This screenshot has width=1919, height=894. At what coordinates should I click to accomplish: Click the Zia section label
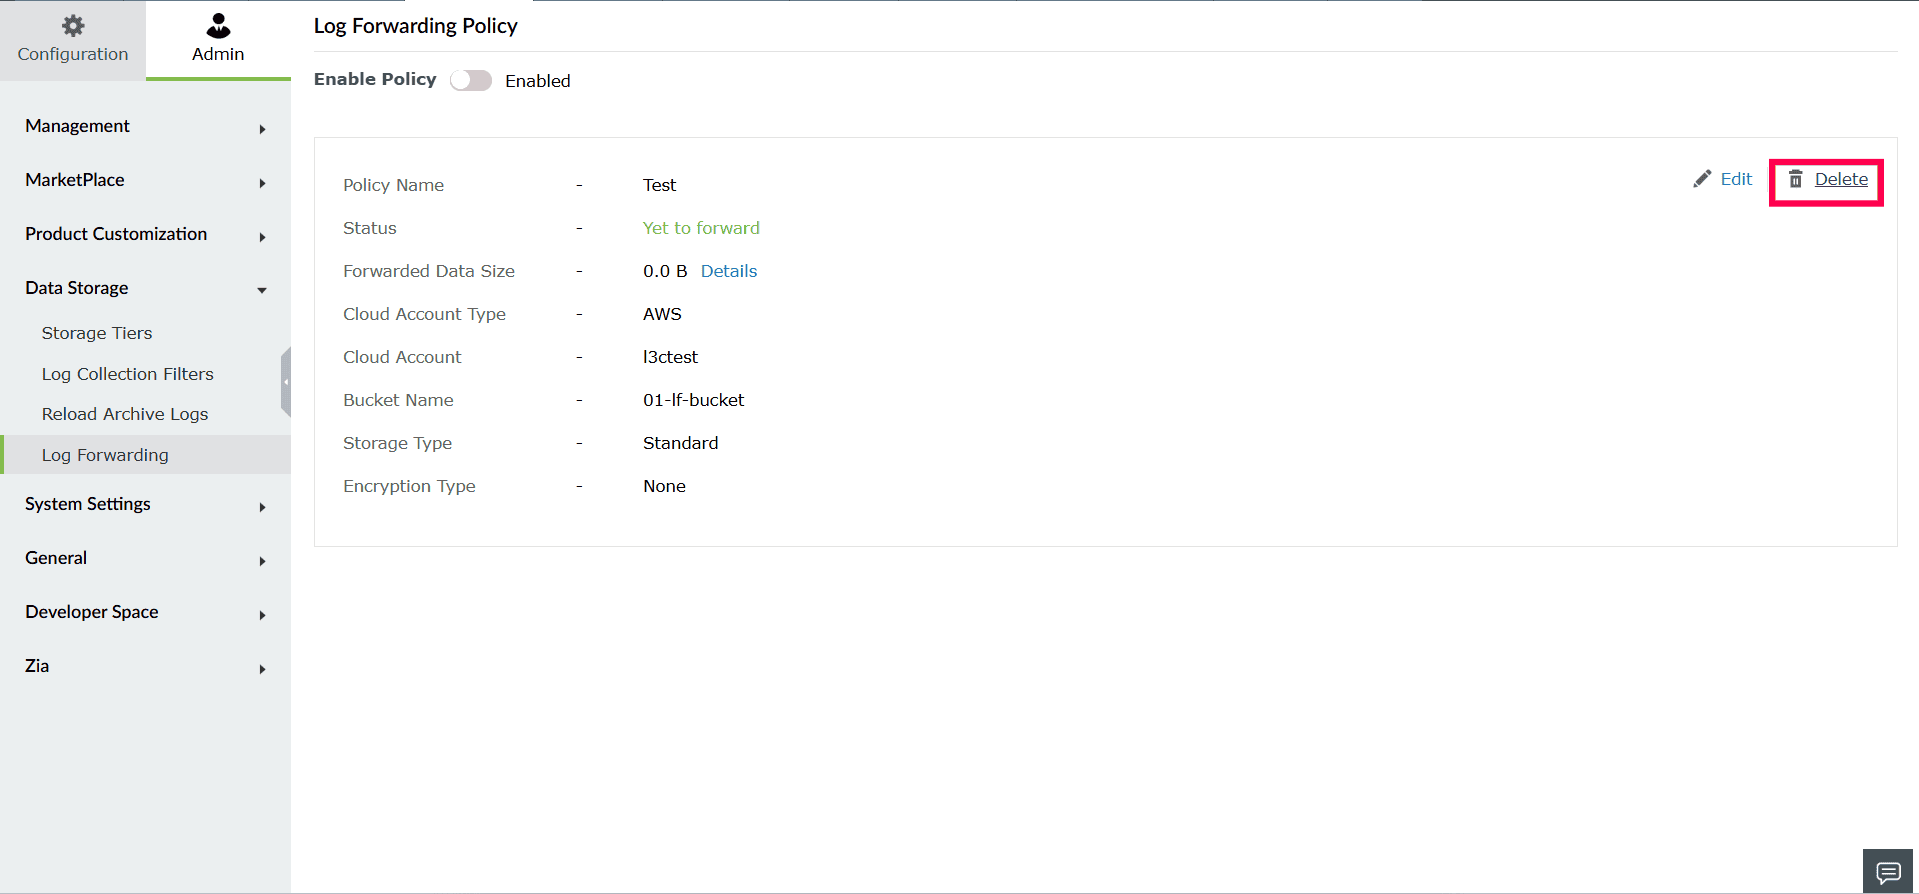point(37,666)
